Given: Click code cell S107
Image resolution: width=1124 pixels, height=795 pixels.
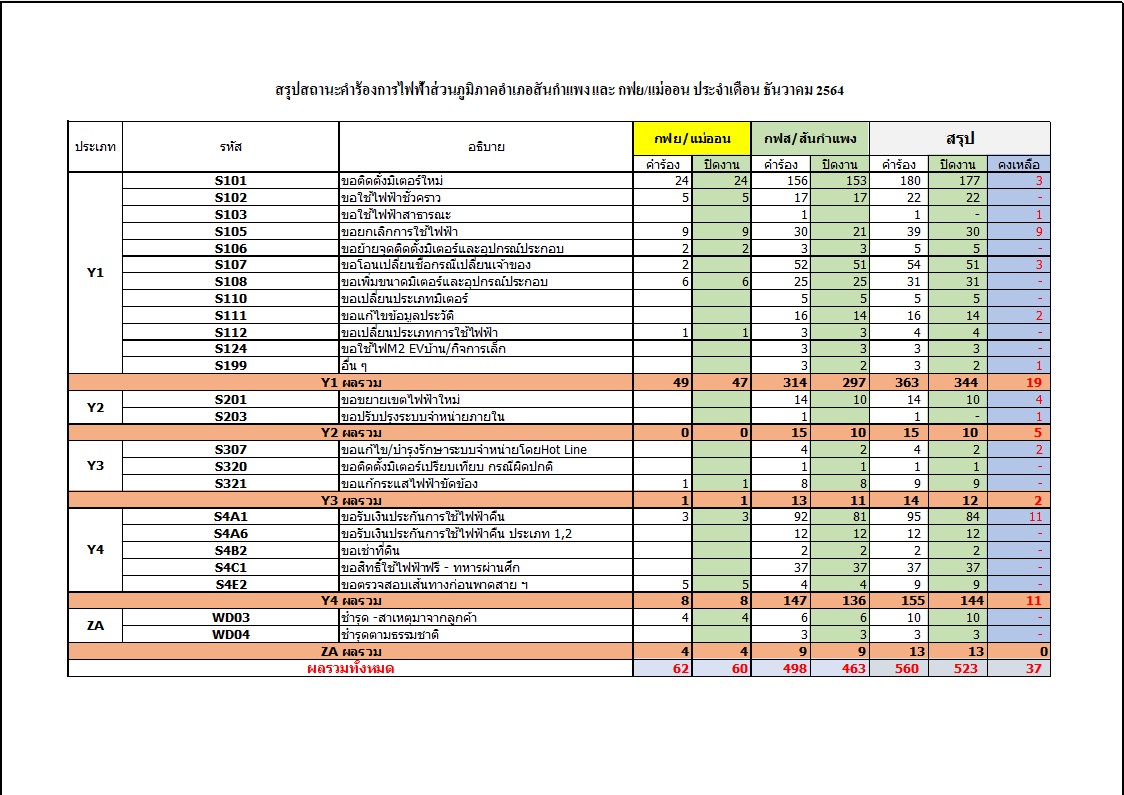Looking at the screenshot, I should pos(231,265).
